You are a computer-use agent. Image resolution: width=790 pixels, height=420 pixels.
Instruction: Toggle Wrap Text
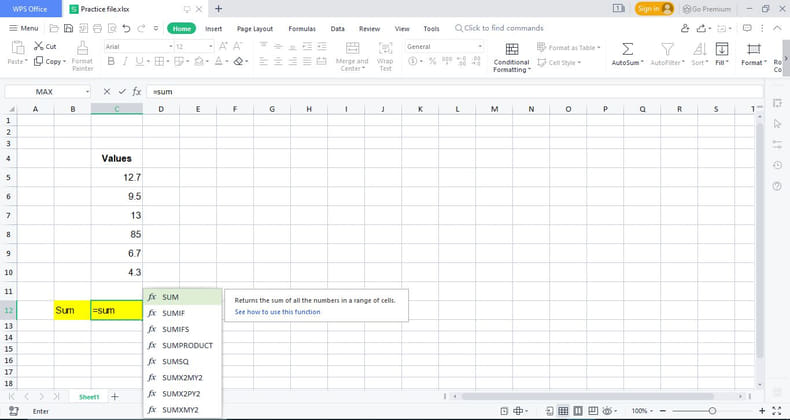(x=385, y=47)
